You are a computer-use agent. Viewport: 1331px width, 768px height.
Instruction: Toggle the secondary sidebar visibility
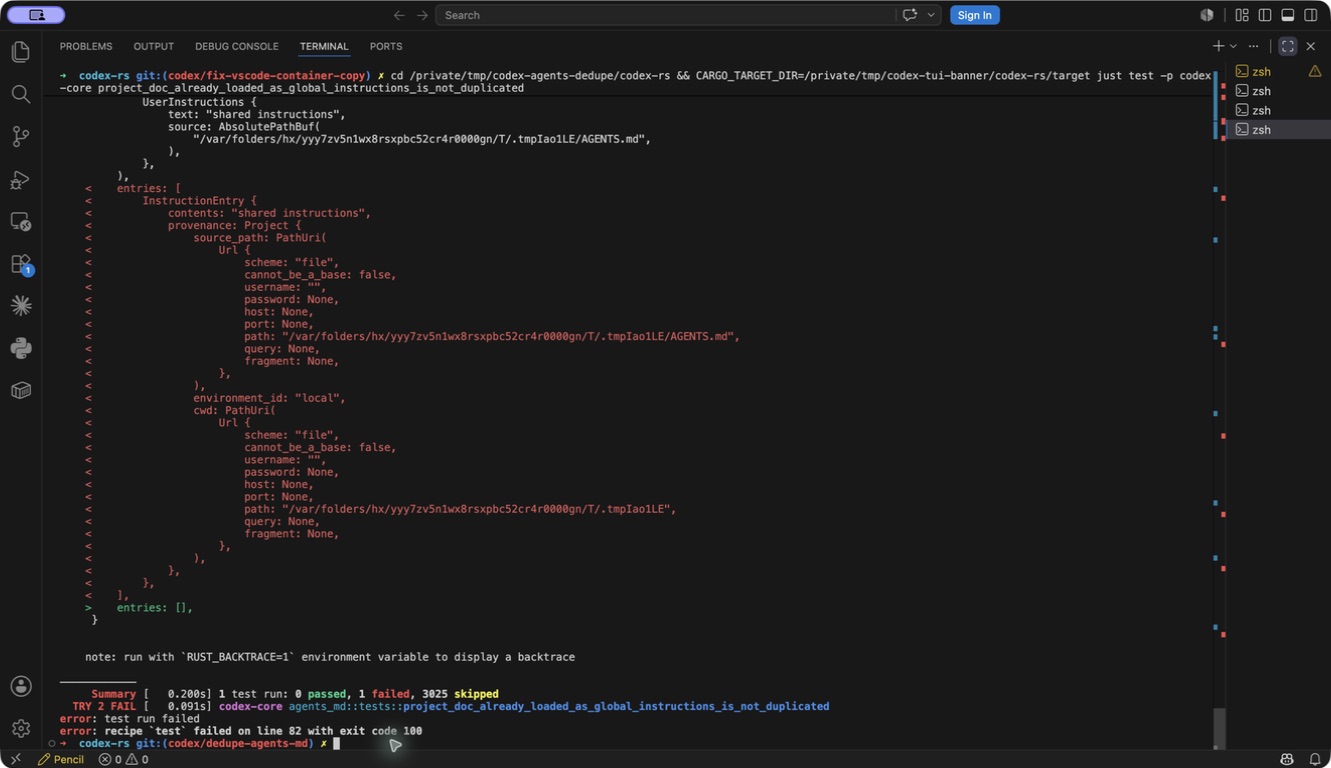(x=1311, y=15)
